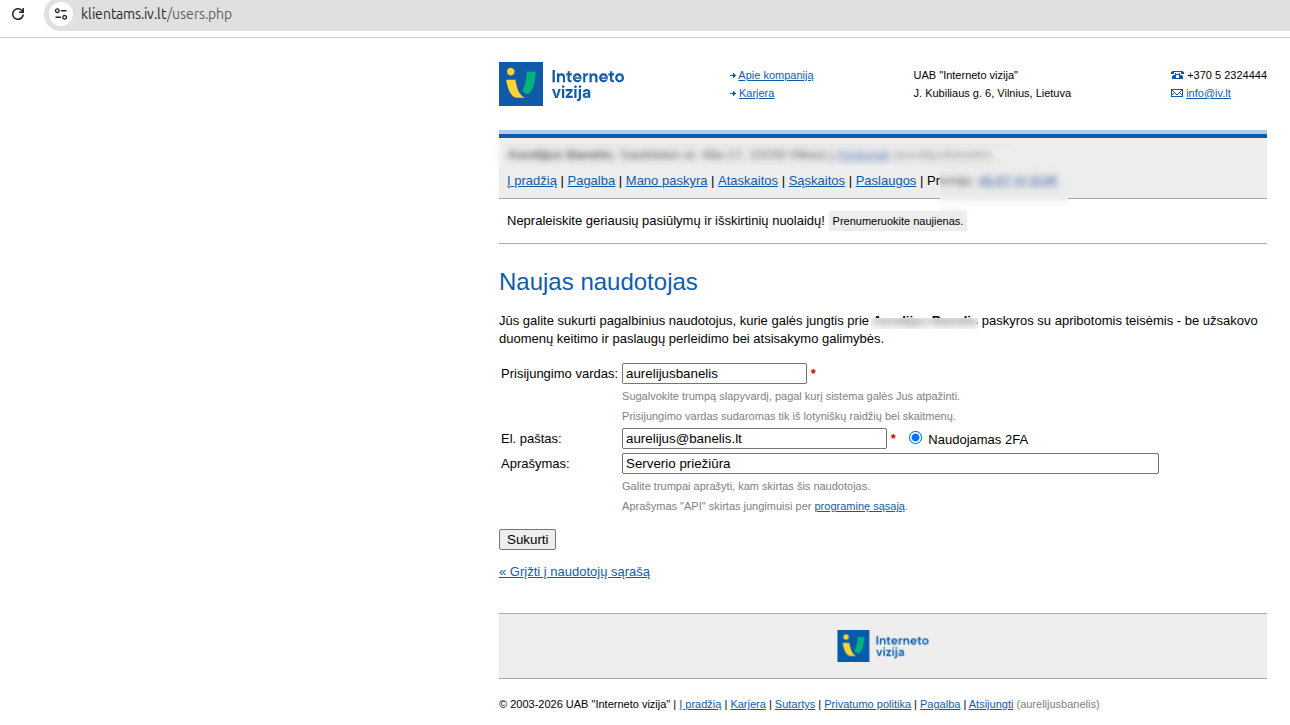
Task: Click the phone number +370 5 2324444
Action: [x=1227, y=75]
